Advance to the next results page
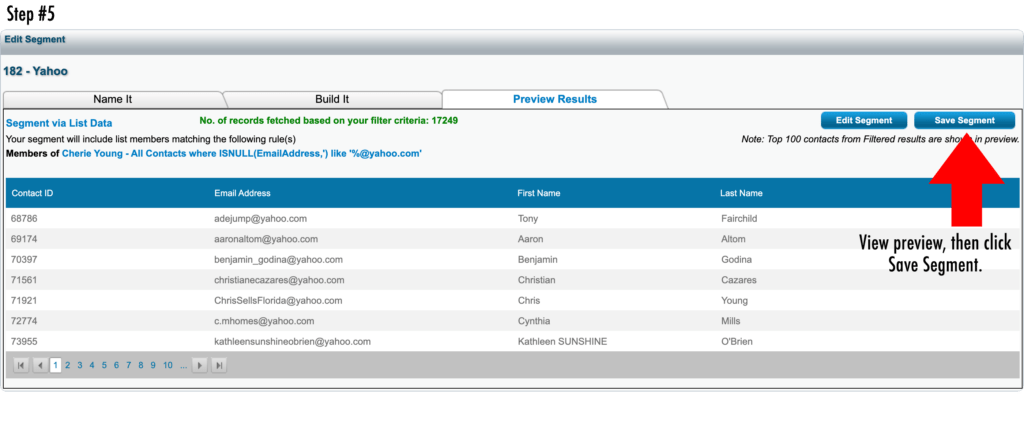Viewport: 1024px width, 430px height. click(x=200, y=366)
